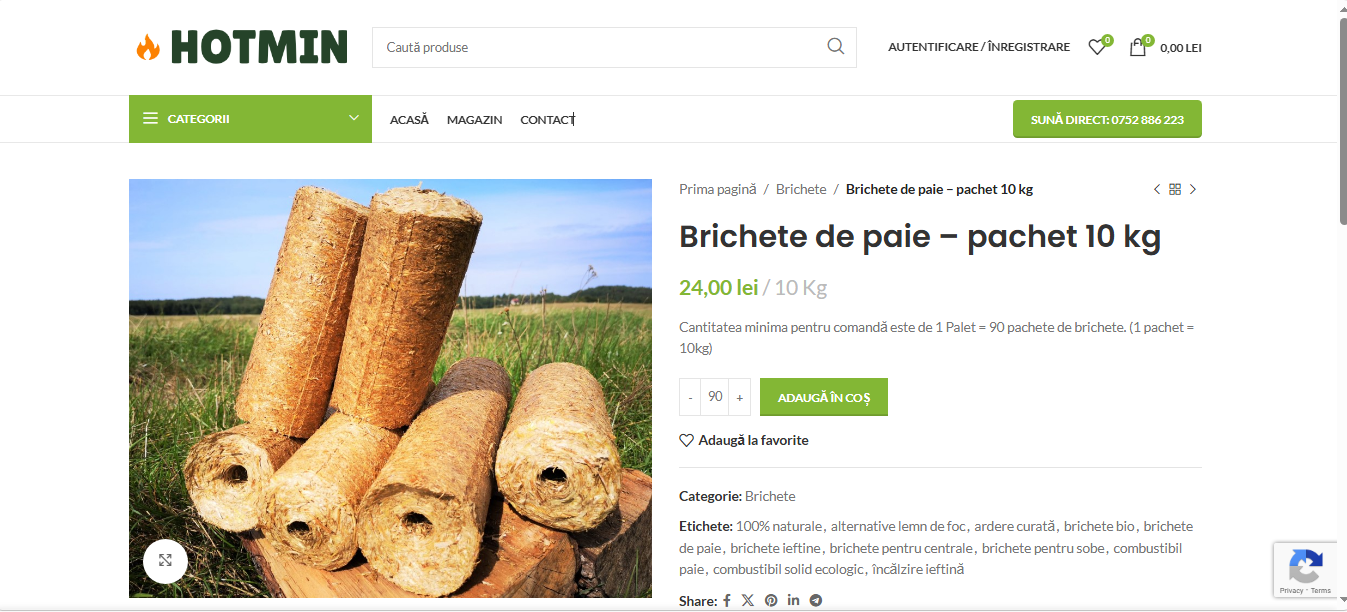1347x612 pixels.
Task: Share product on Telegram
Action: [816, 601]
